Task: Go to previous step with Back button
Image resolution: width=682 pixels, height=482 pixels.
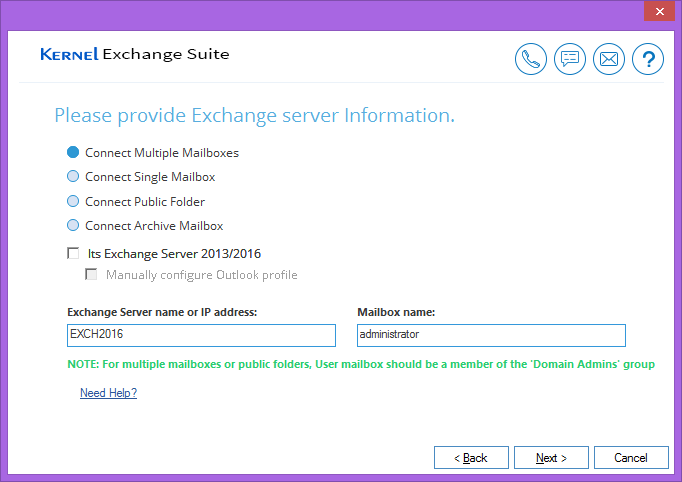Action: (x=471, y=458)
